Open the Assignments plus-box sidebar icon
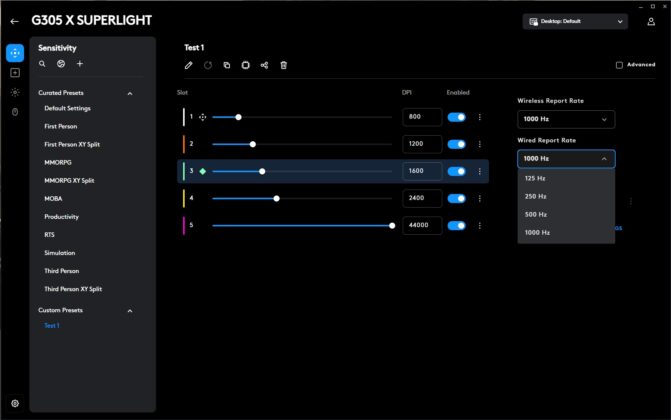Screen dimensions: 671x420 [x=15, y=73]
